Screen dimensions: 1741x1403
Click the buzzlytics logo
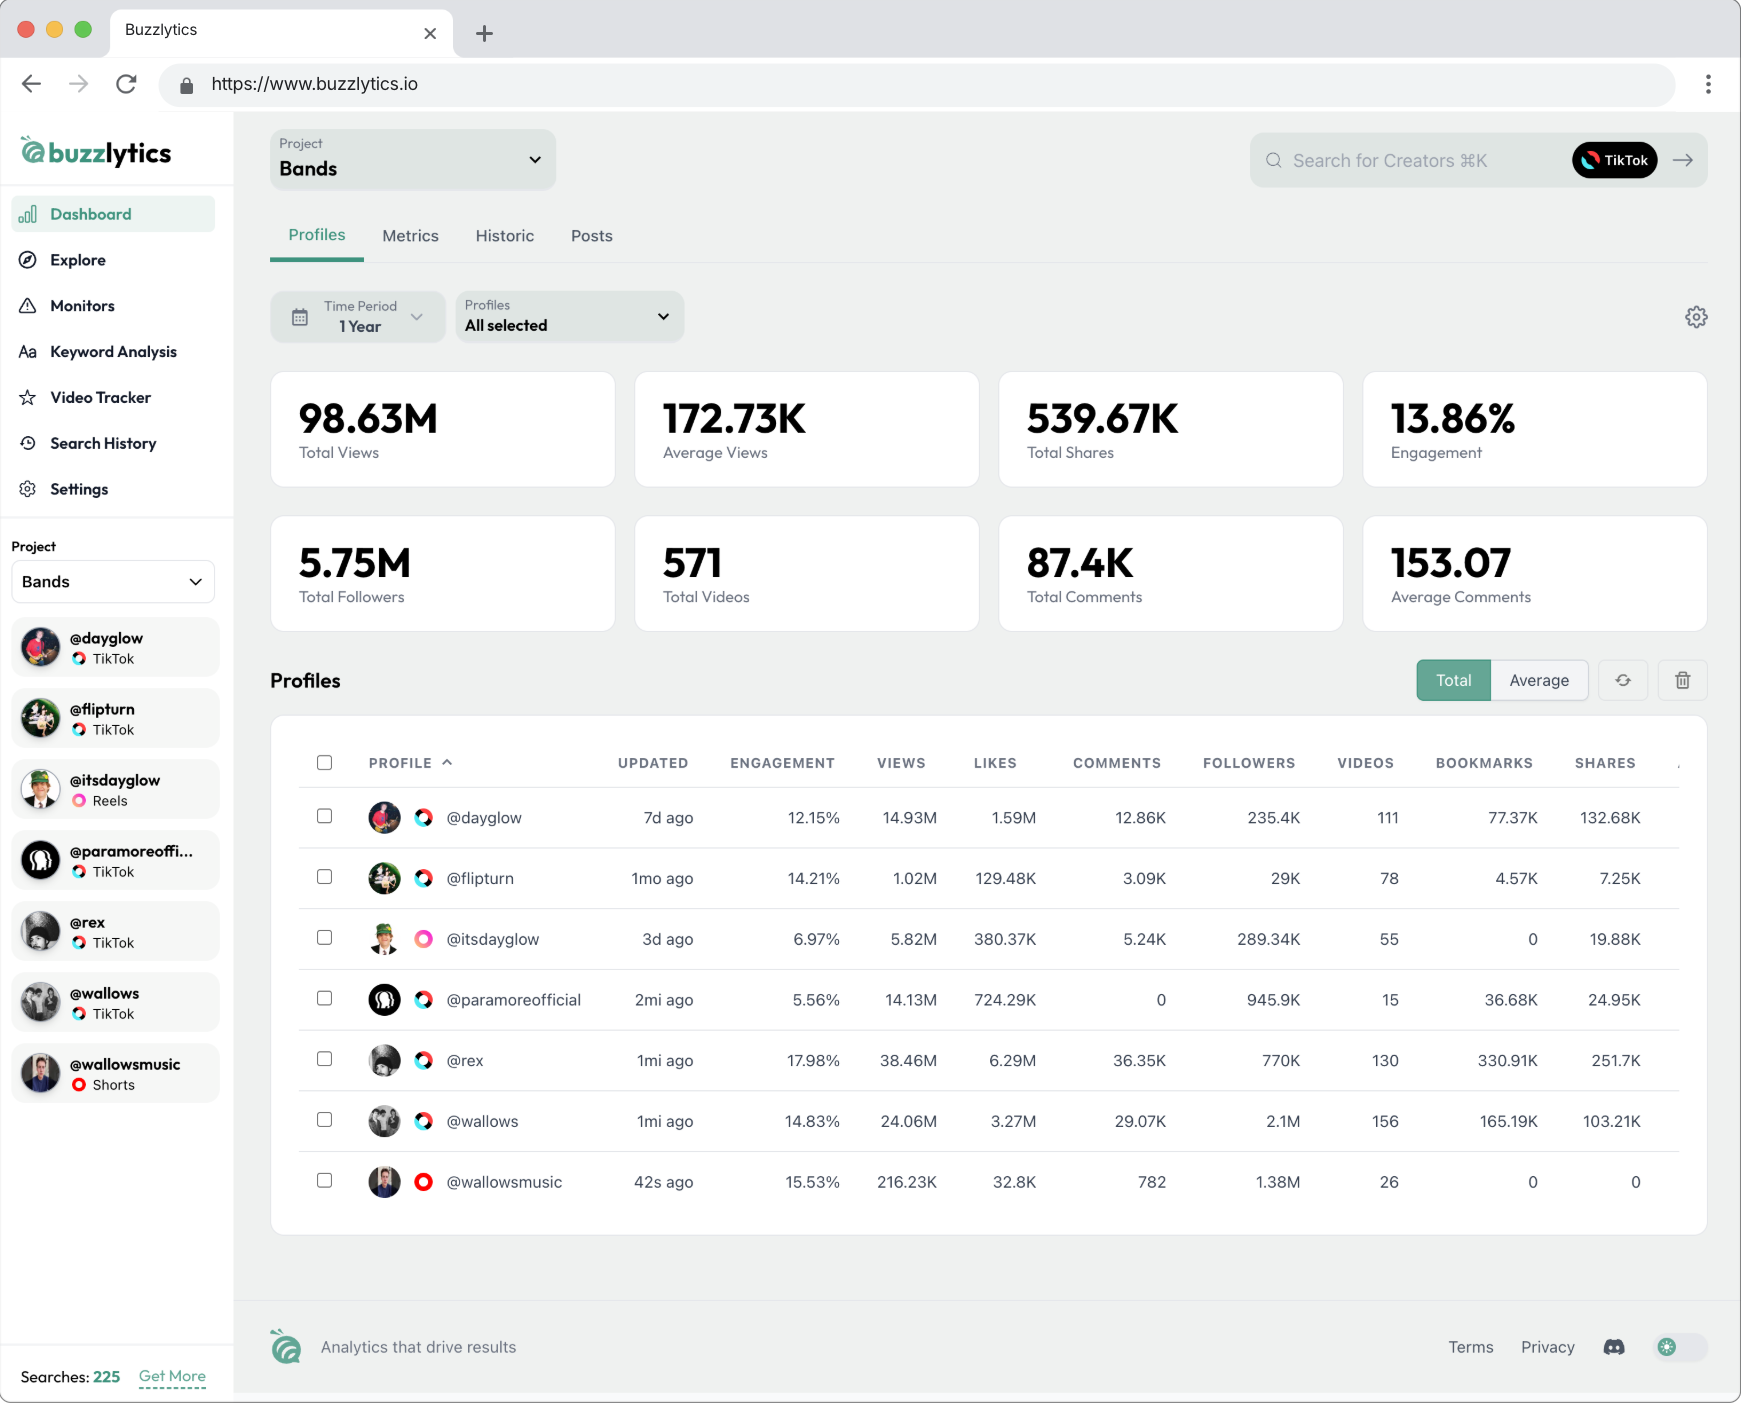96,152
